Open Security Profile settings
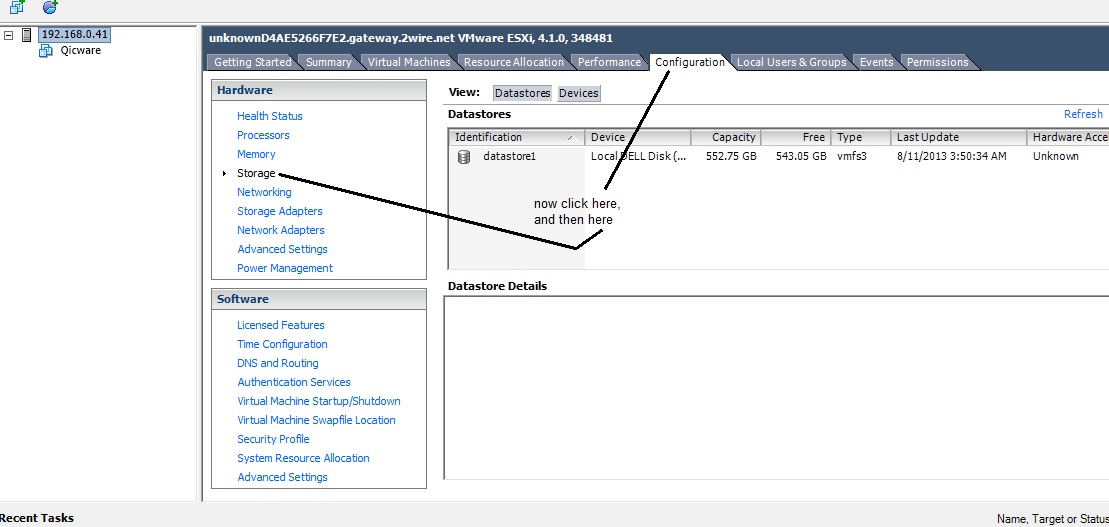The height and width of the screenshot is (527, 1109). [273, 439]
